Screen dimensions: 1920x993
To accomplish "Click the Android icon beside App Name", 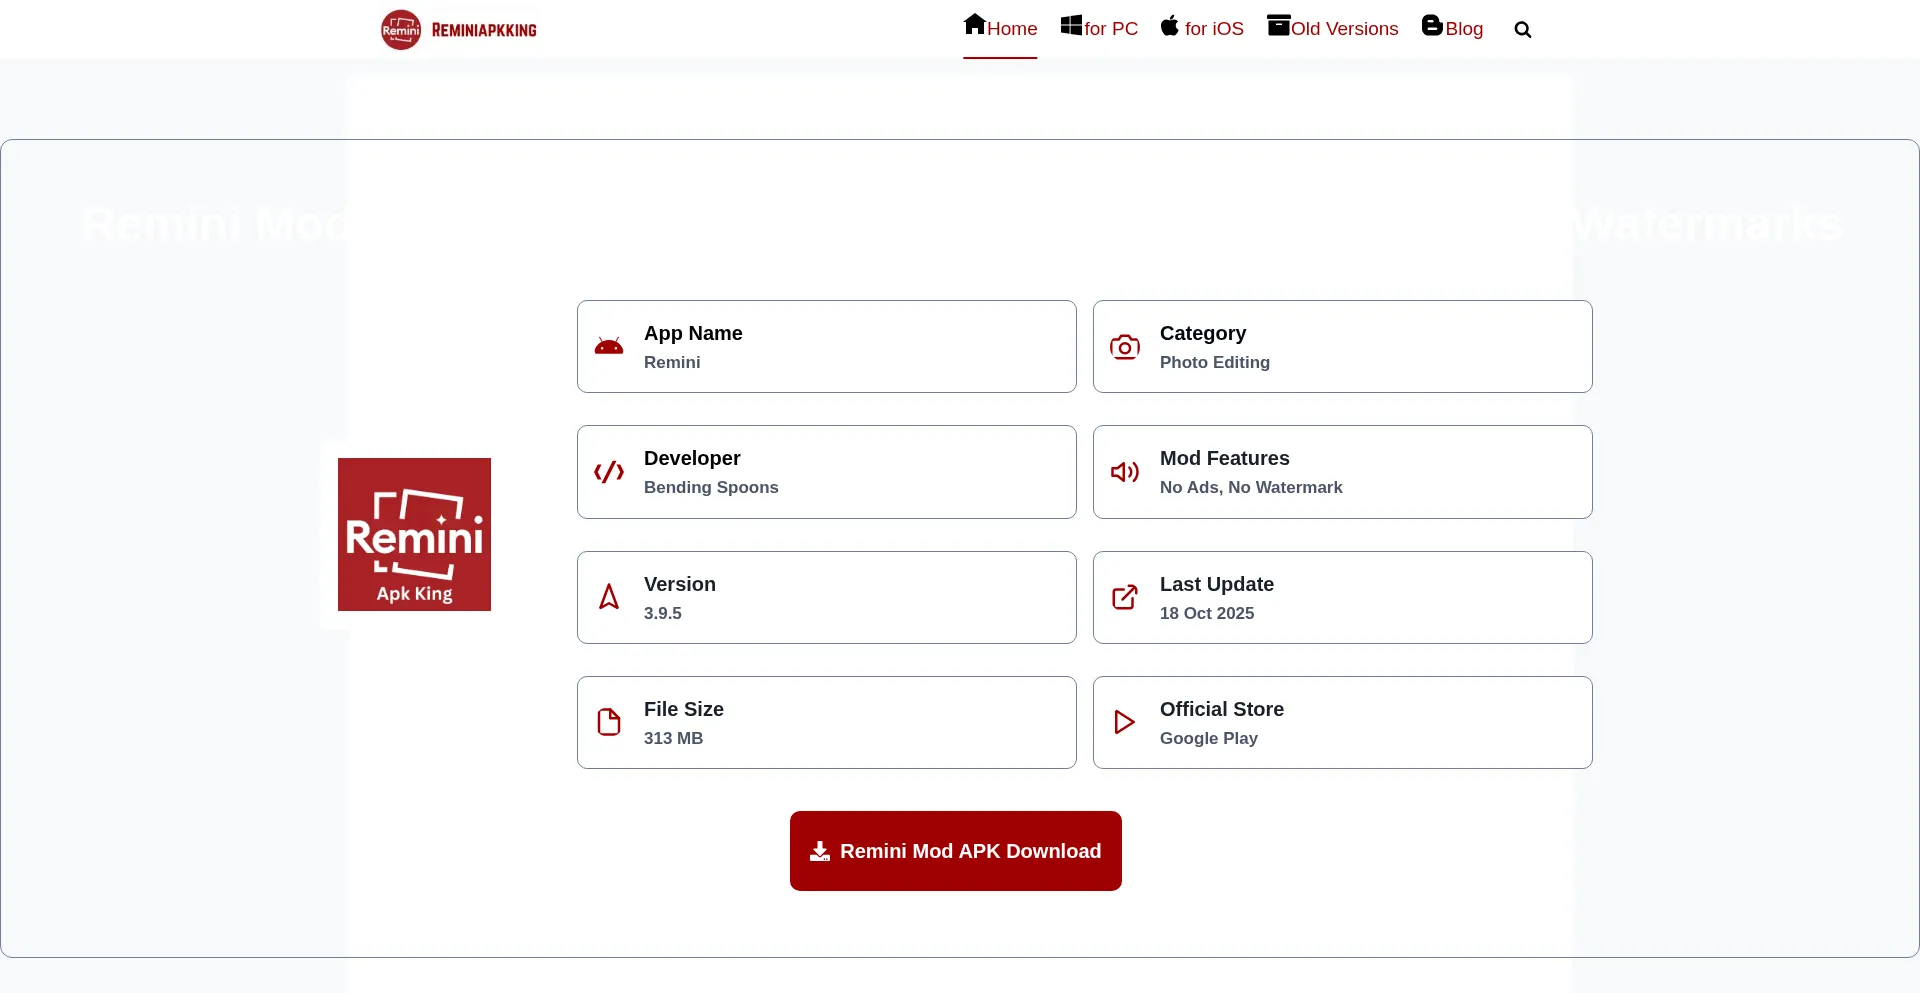I will point(609,347).
